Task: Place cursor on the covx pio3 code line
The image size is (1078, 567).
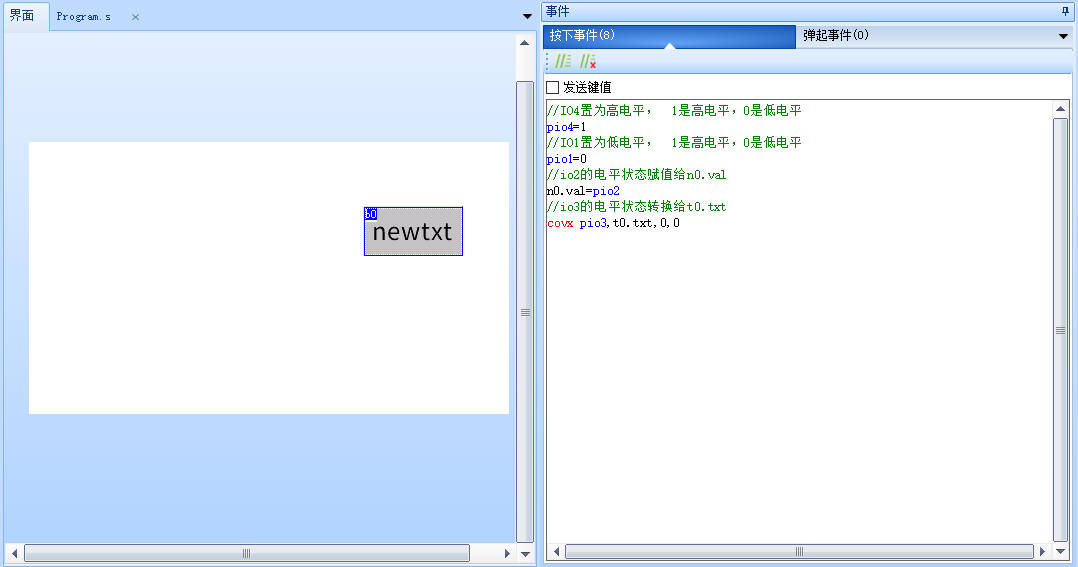Action: coord(614,223)
